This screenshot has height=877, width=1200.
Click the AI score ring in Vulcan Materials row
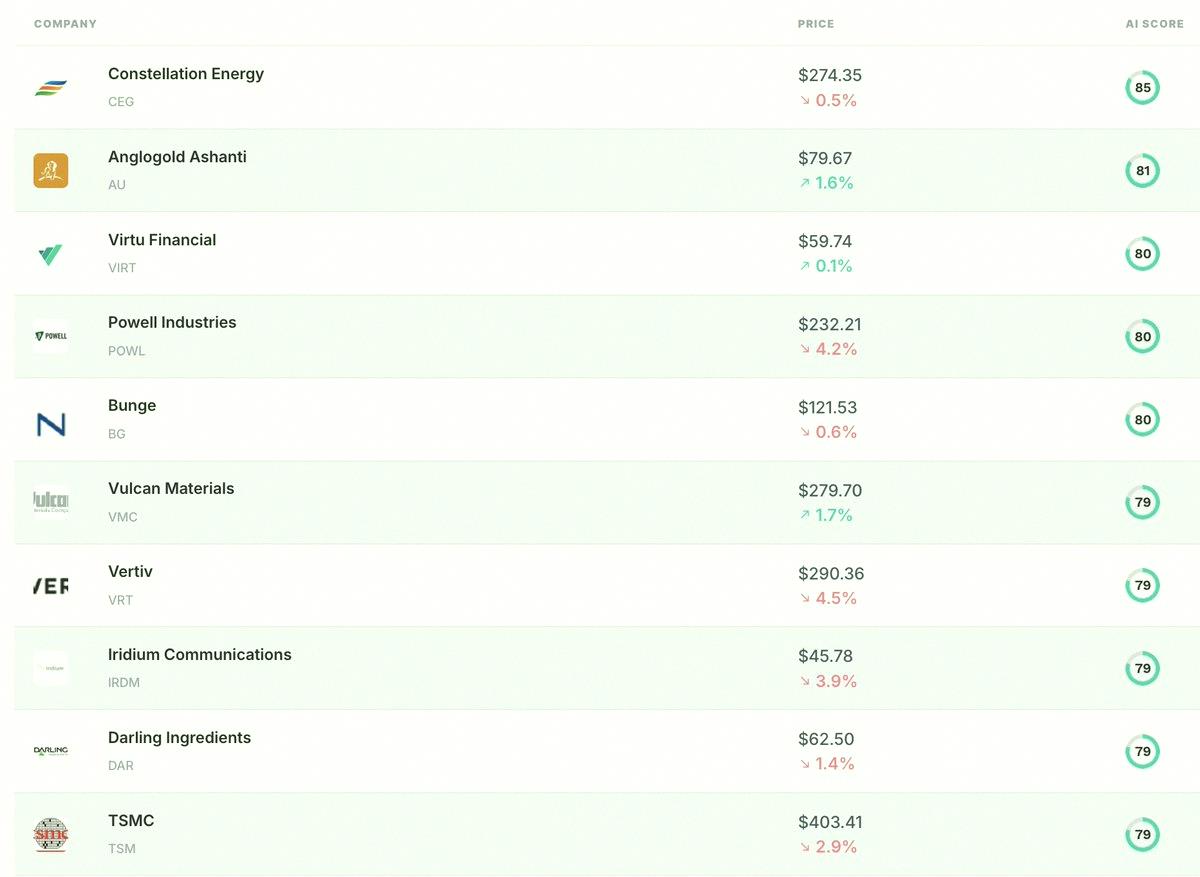pyautogui.click(x=1143, y=503)
